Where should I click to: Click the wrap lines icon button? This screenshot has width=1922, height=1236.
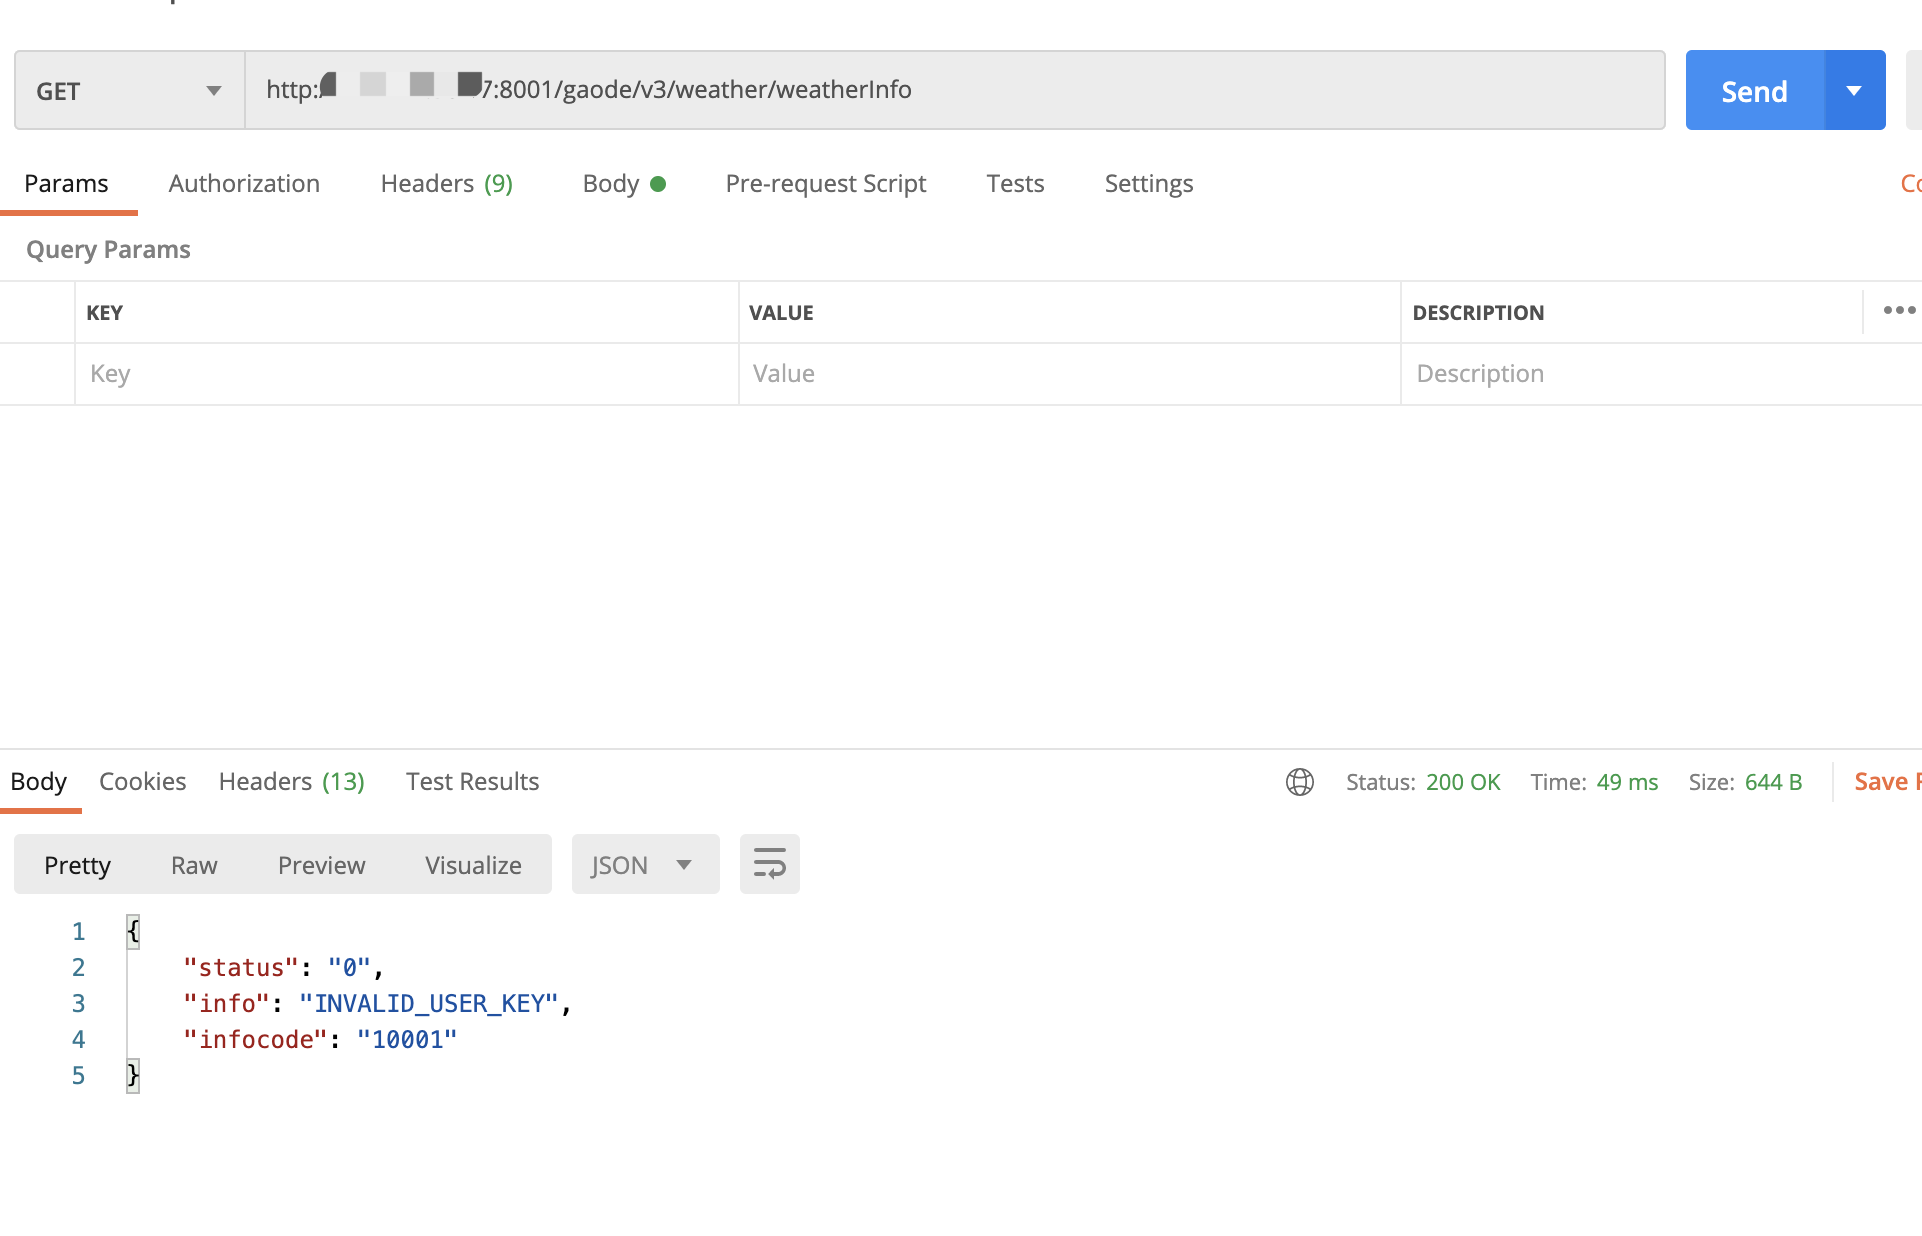tap(769, 864)
